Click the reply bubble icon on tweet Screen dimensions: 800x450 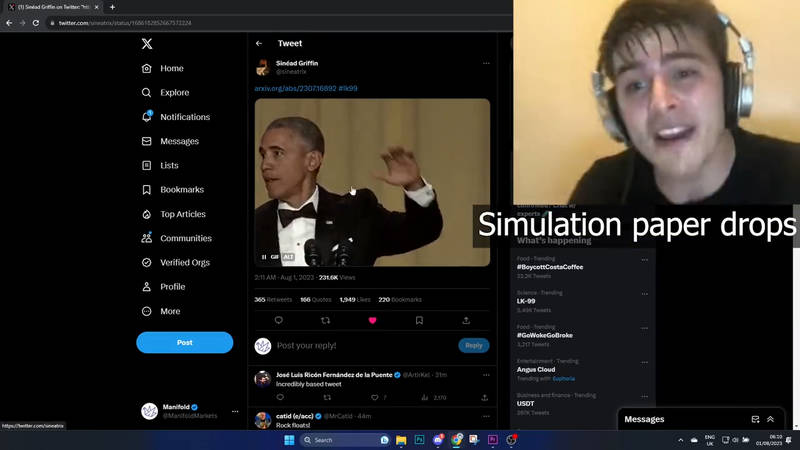[x=279, y=320]
